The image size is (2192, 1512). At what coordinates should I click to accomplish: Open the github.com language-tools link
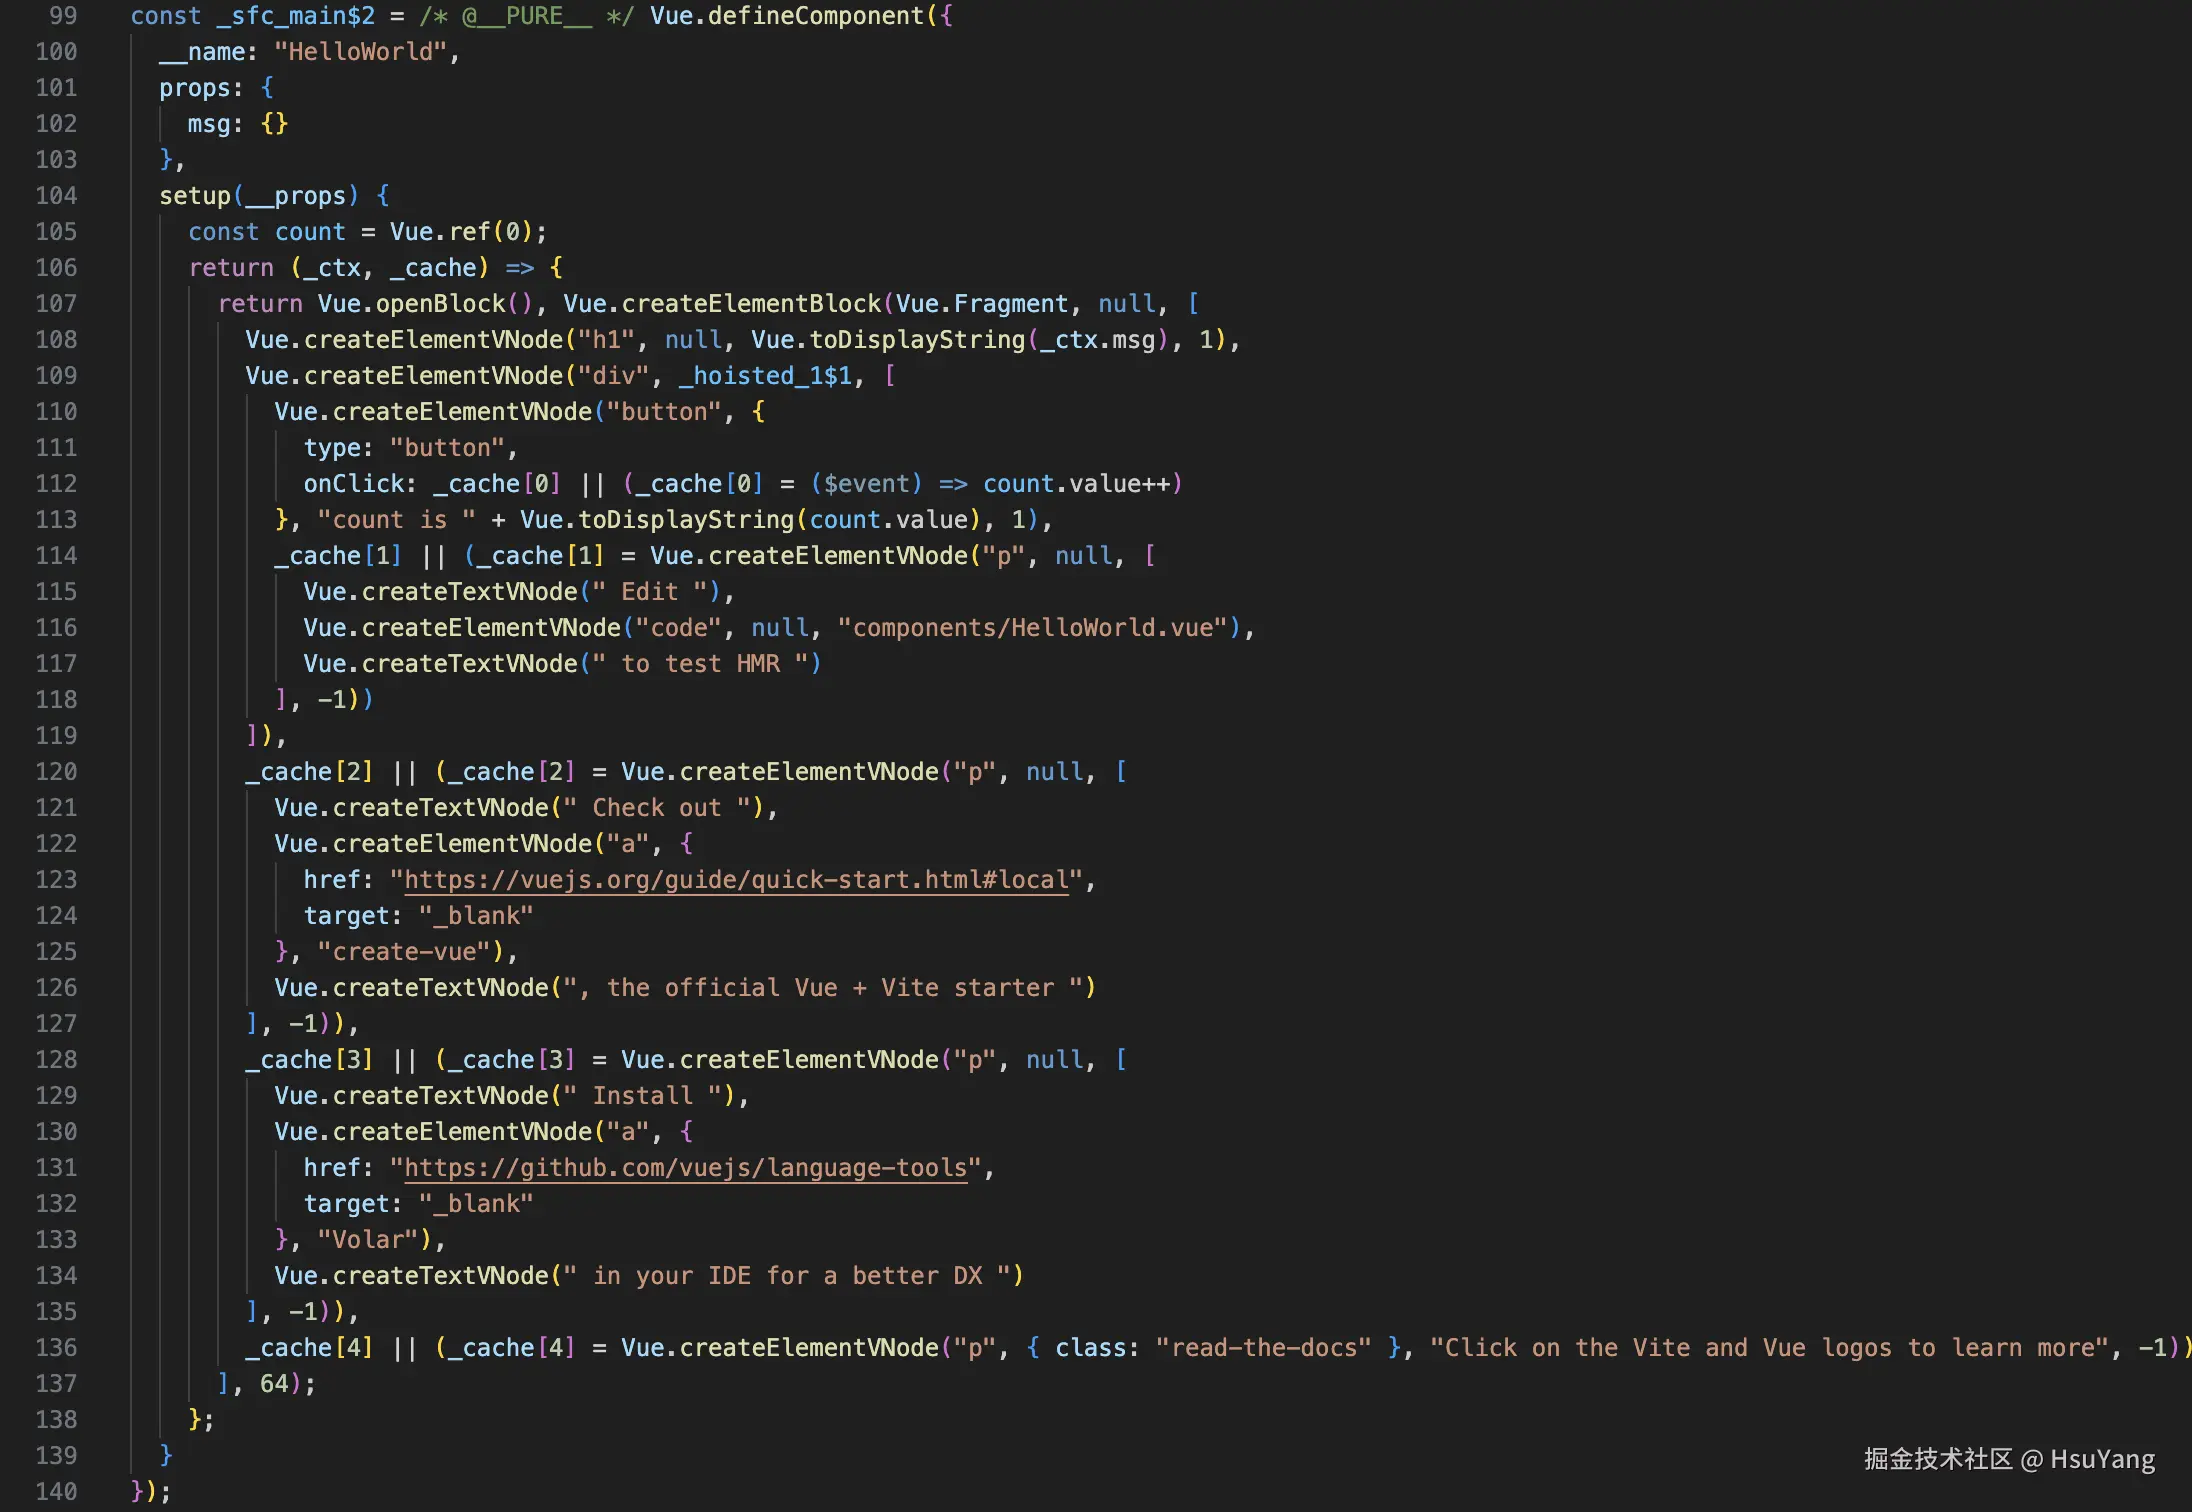[686, 1168]
